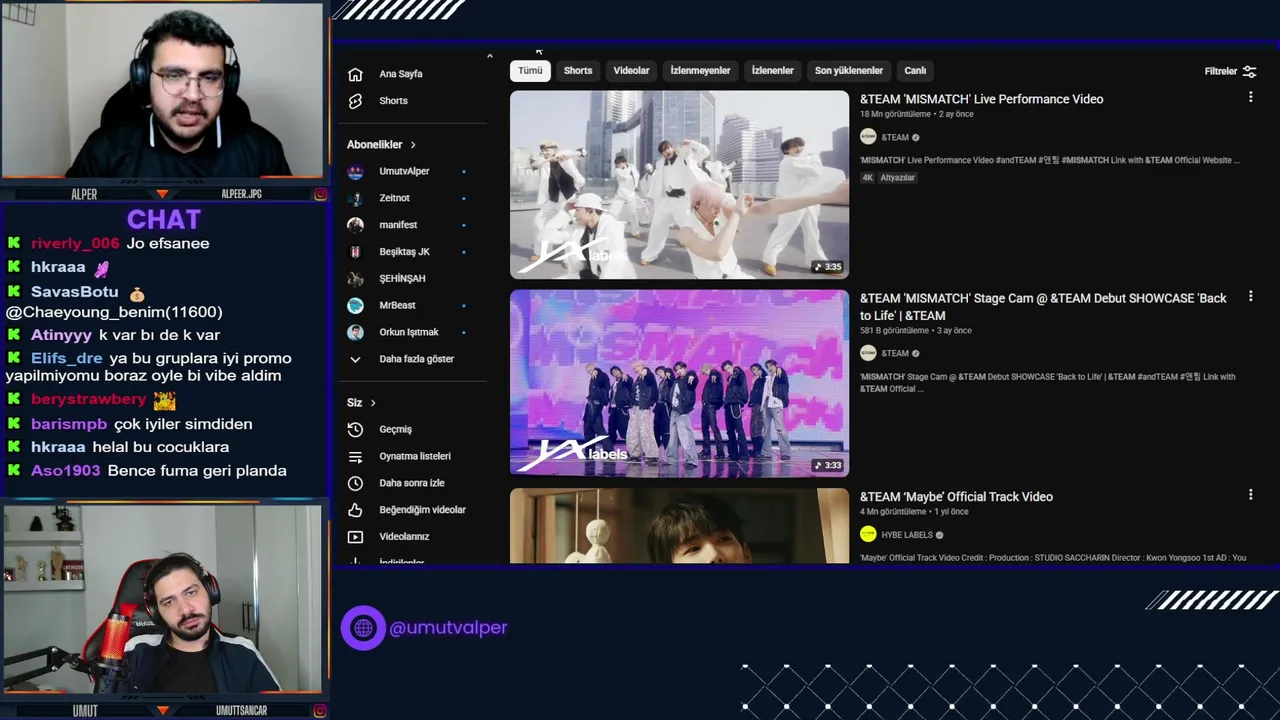Viewport: 1280px width, 720px height.
Task: Click the 3:33 duration on Stage Cam thumbnail
Action: coord(827,465)
